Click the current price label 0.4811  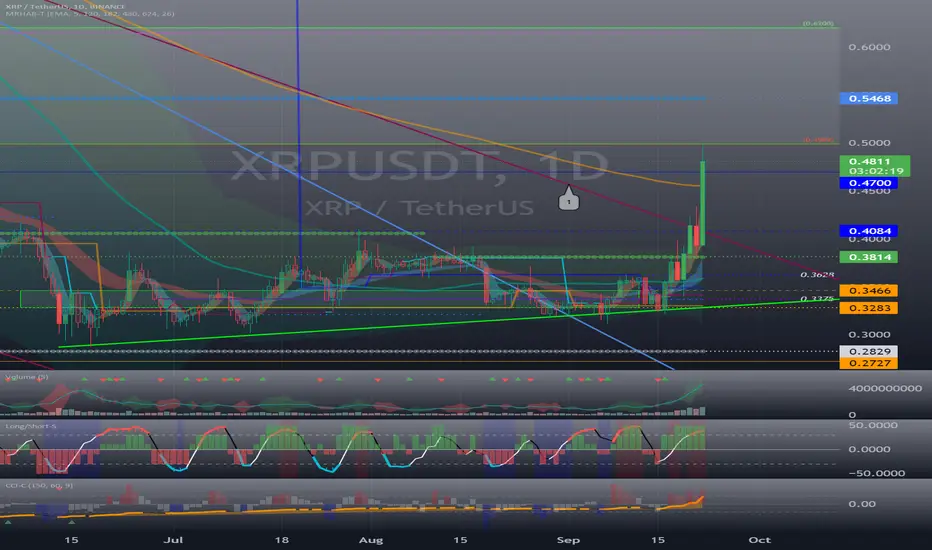coord(870,161)
